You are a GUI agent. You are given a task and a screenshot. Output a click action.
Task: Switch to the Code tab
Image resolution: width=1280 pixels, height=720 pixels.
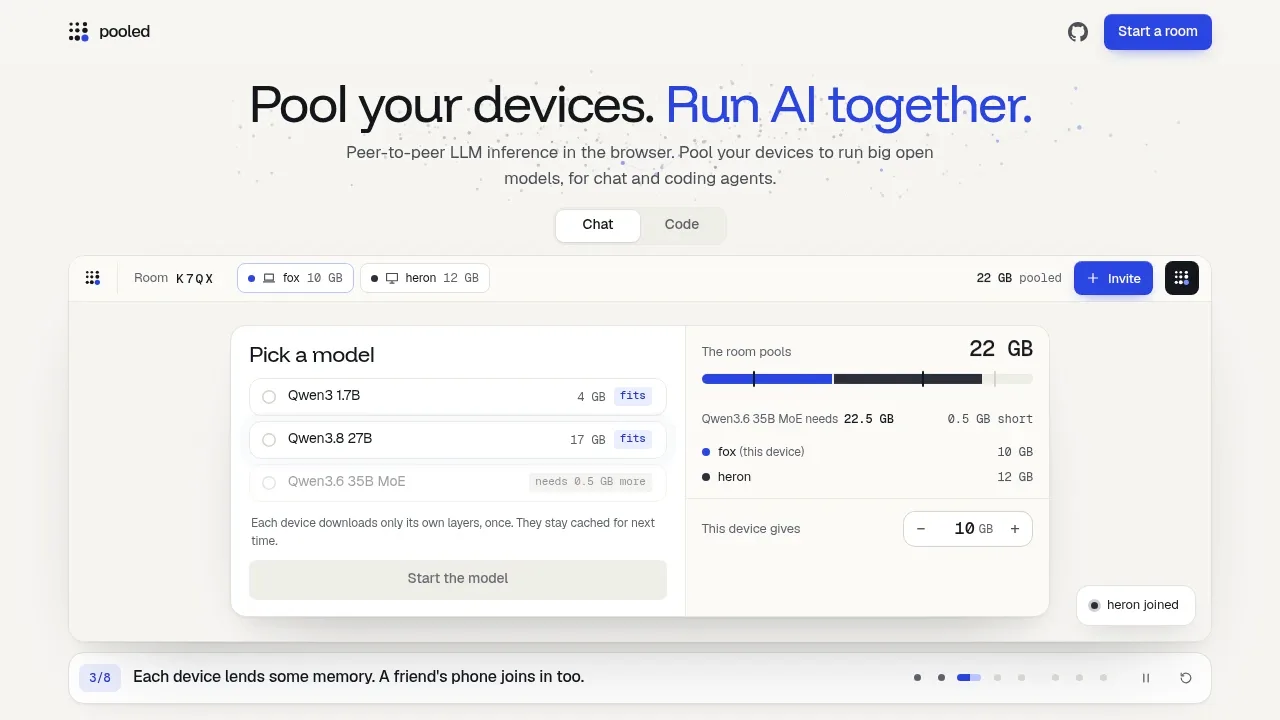[x=682, y=225]
